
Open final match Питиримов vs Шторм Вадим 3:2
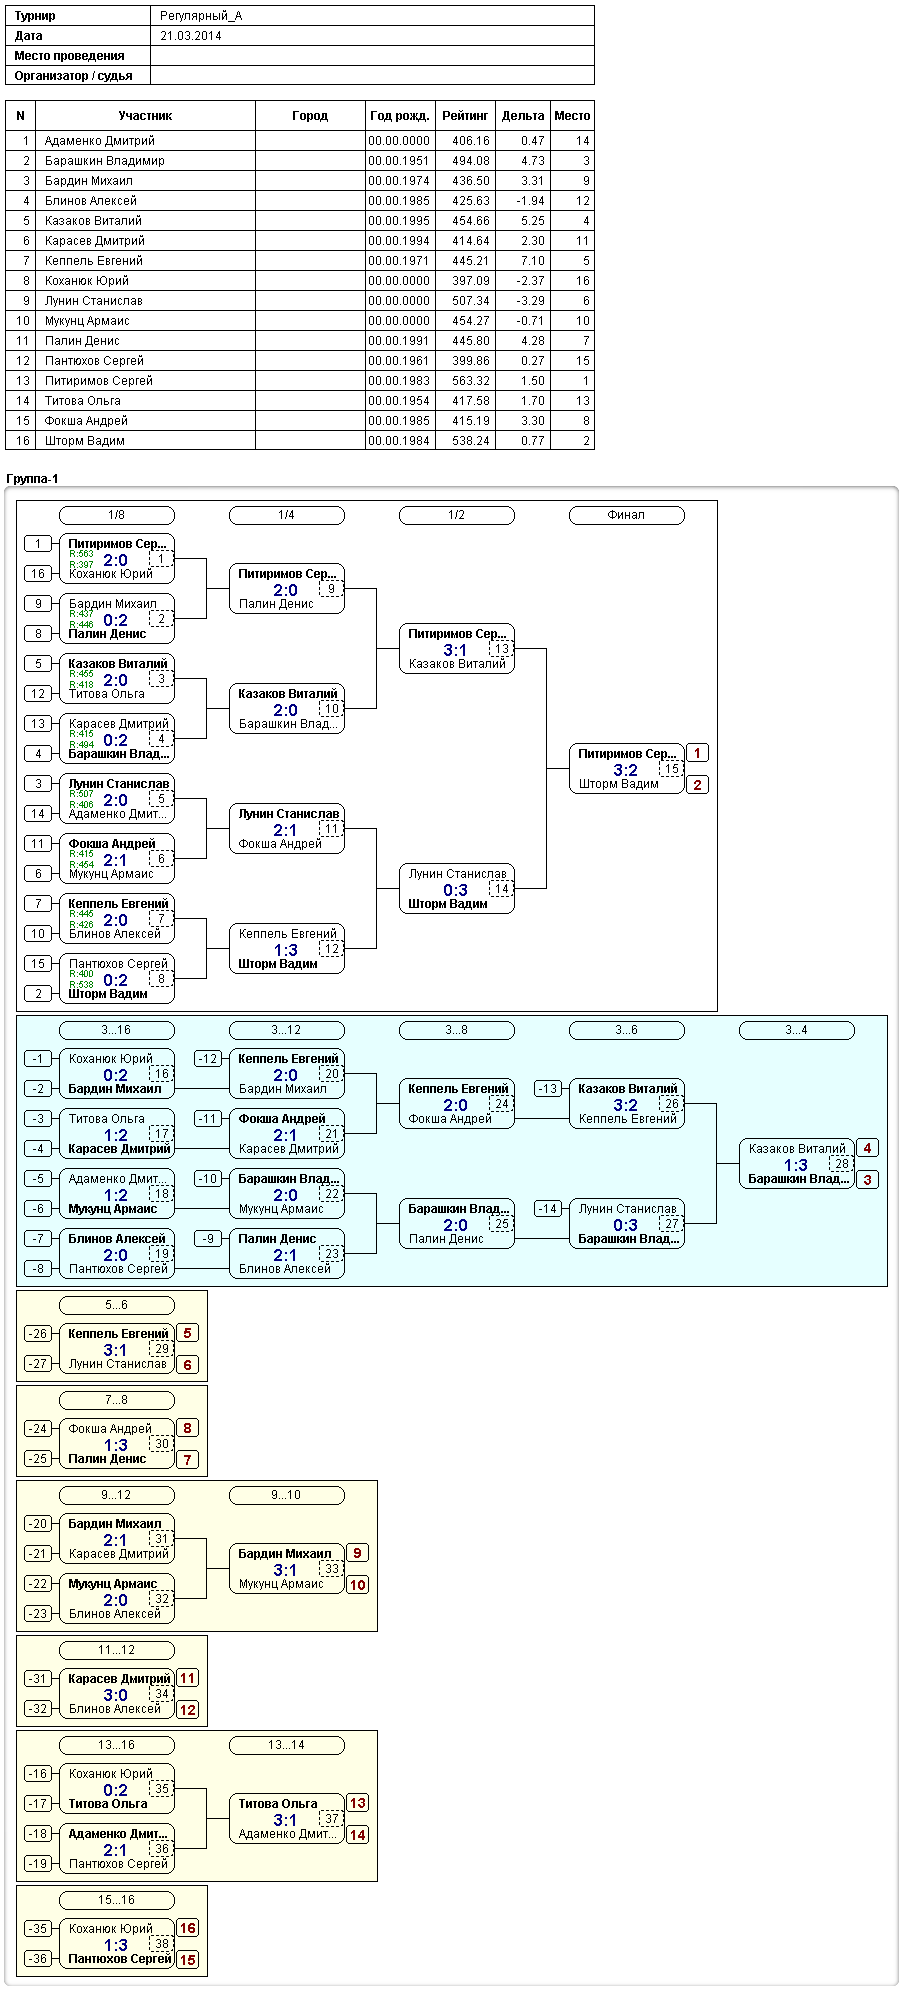(x=627, y=769)
